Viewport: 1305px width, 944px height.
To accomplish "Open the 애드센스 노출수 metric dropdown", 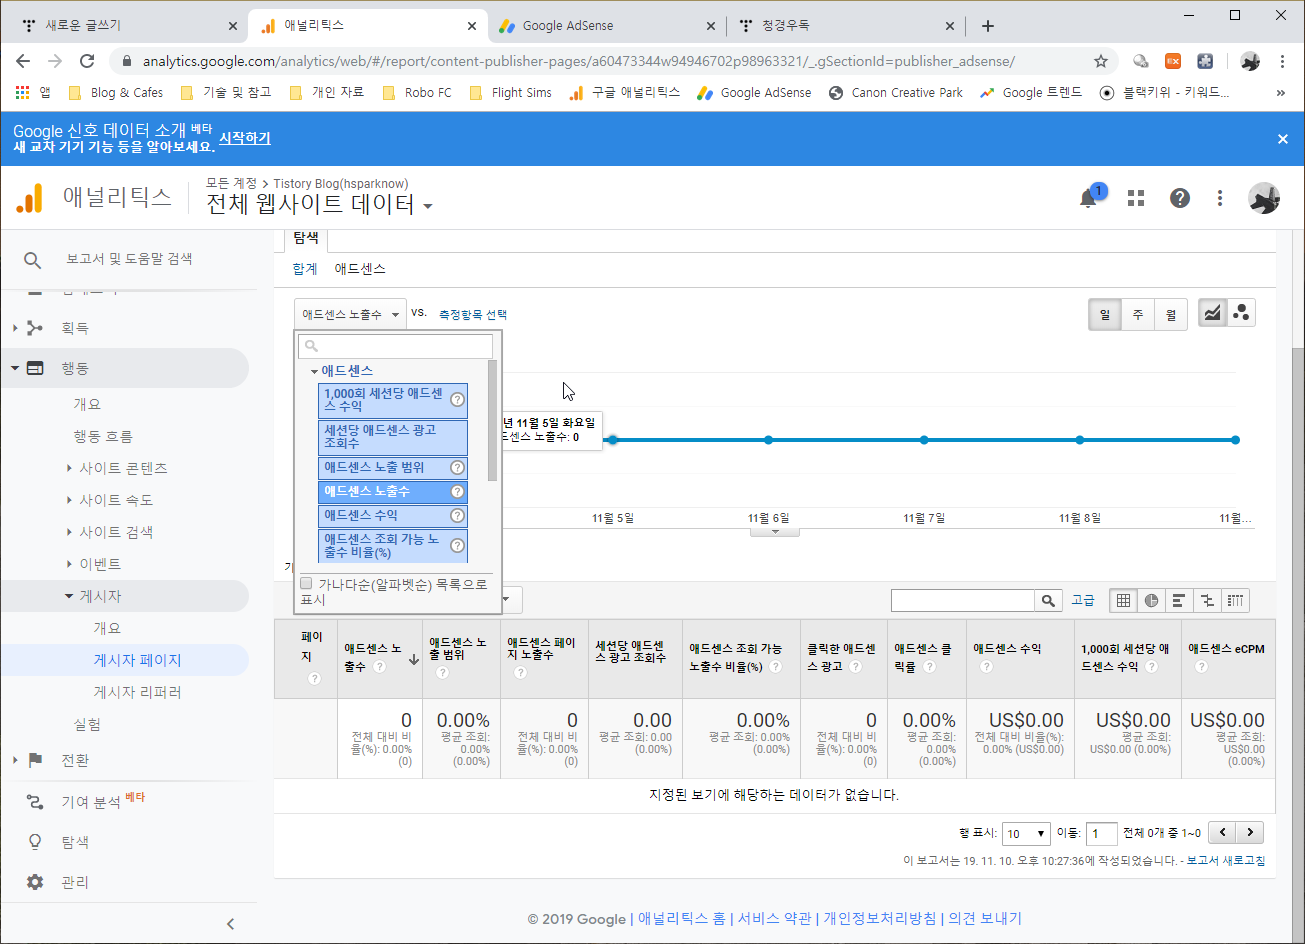I will point(350,314).
